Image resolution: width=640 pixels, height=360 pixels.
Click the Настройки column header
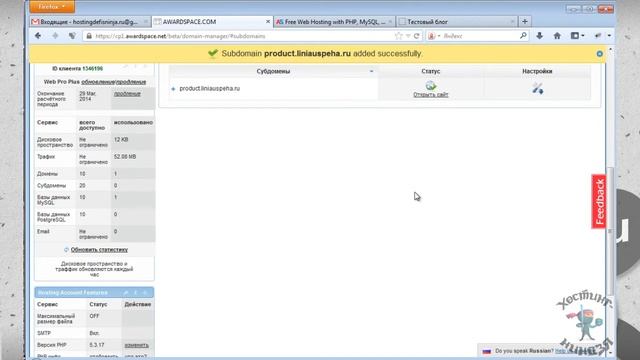[537, 71]
